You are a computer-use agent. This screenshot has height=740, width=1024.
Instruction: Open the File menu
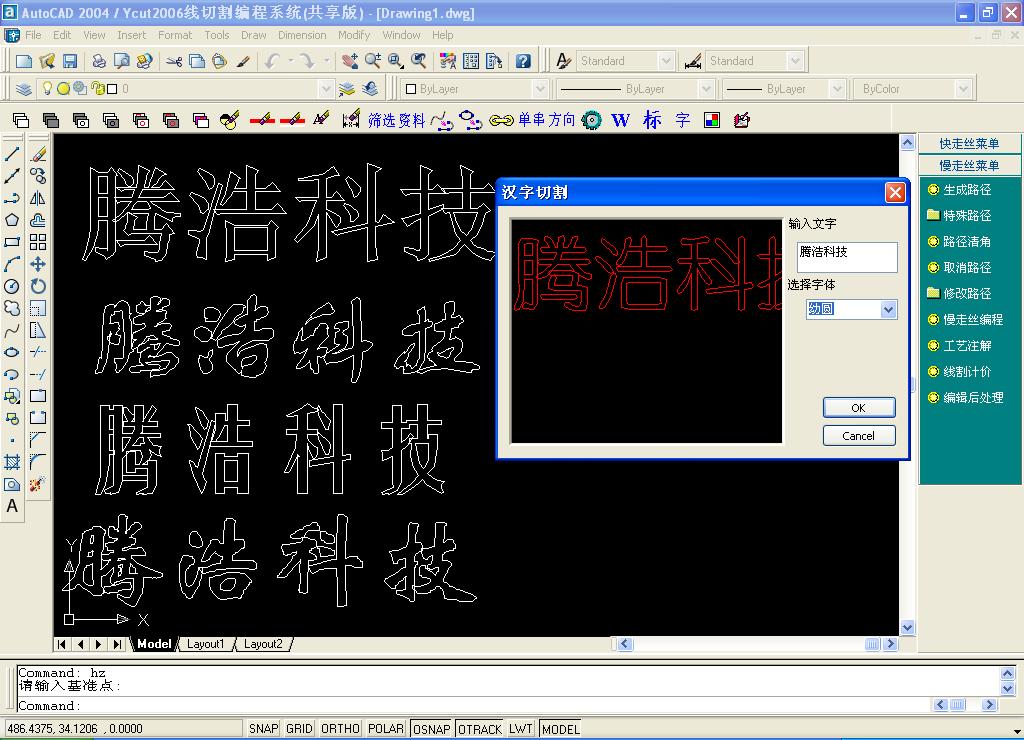pyautogui.click(x=33, y=35)
